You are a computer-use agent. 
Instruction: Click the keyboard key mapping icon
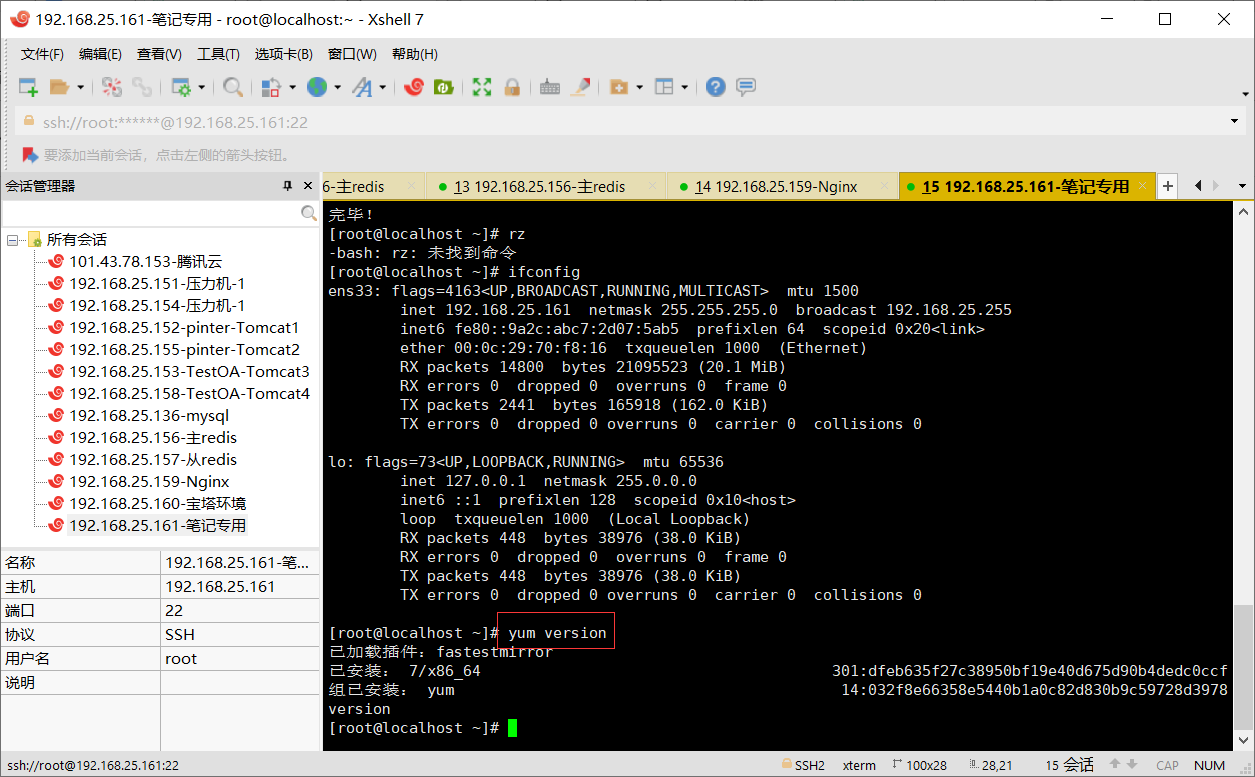pyautogui.click(x=549, y=88)
